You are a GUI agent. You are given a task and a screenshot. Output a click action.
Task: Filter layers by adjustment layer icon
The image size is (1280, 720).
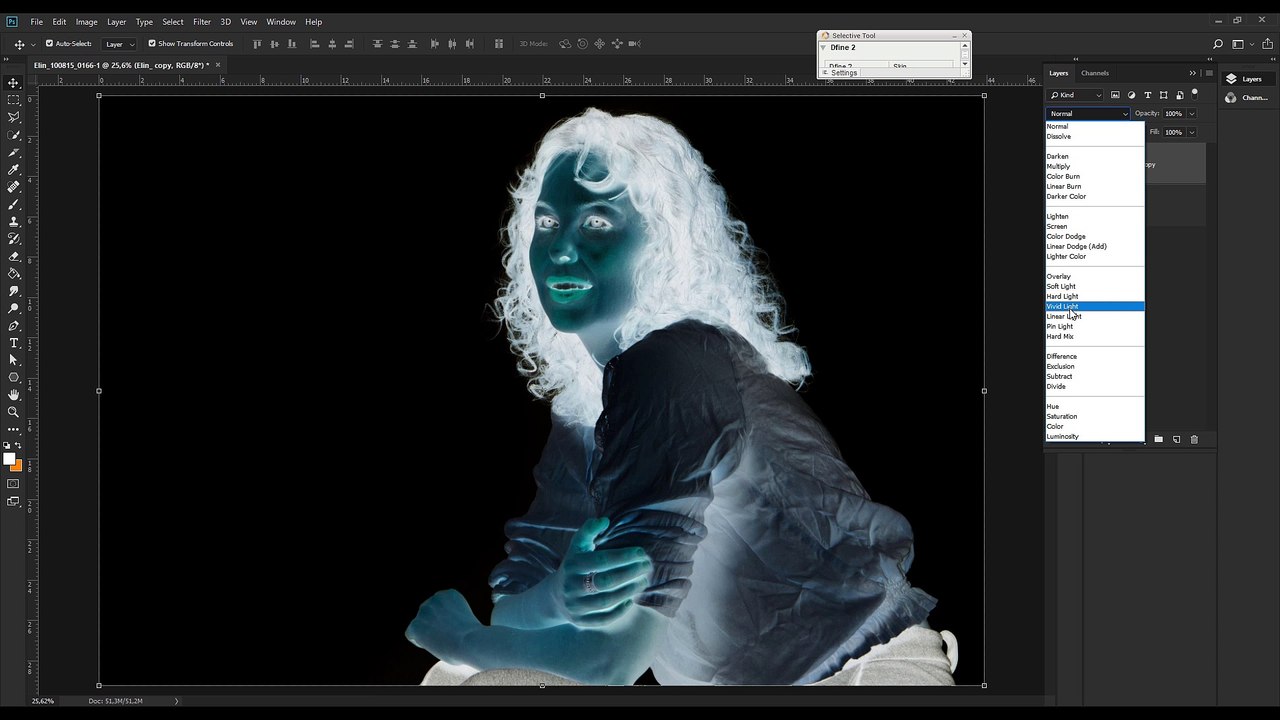coord(1131,95)
